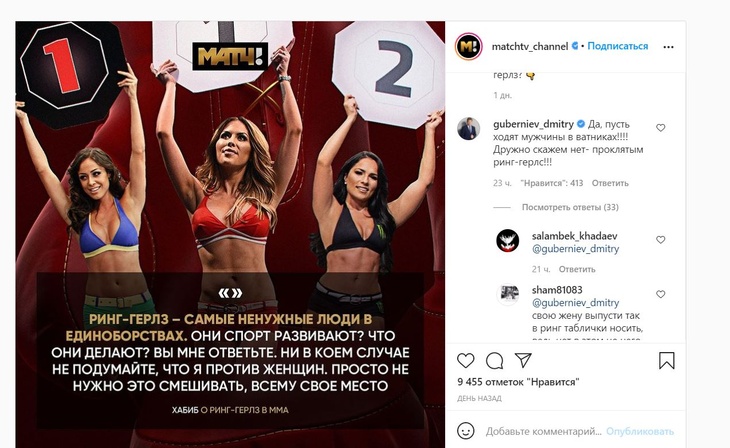730x448 pixels.
Task: Open the comment speech bubble icon
Action: (494, 361)
